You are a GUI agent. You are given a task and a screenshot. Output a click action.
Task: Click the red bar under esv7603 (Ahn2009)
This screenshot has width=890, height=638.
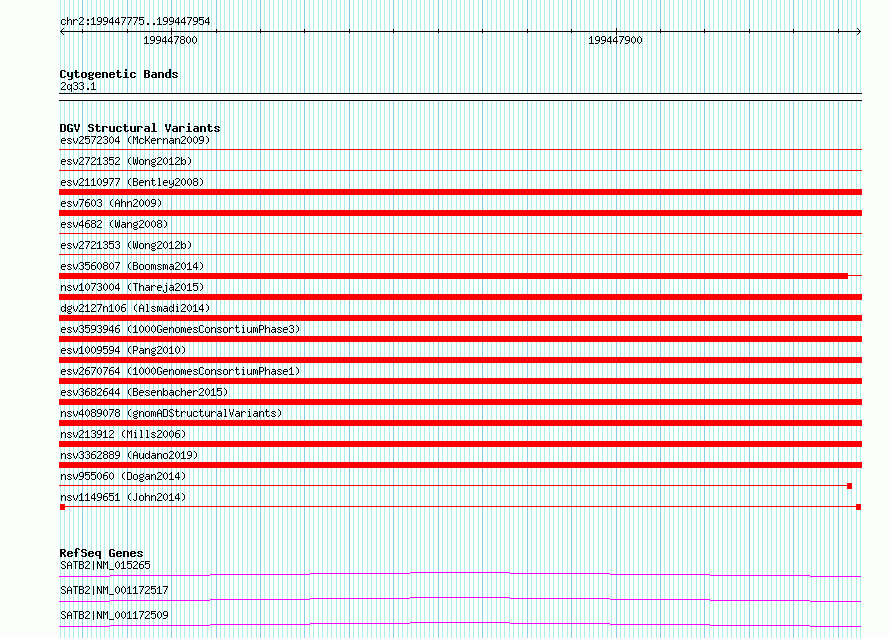point(460,213)
